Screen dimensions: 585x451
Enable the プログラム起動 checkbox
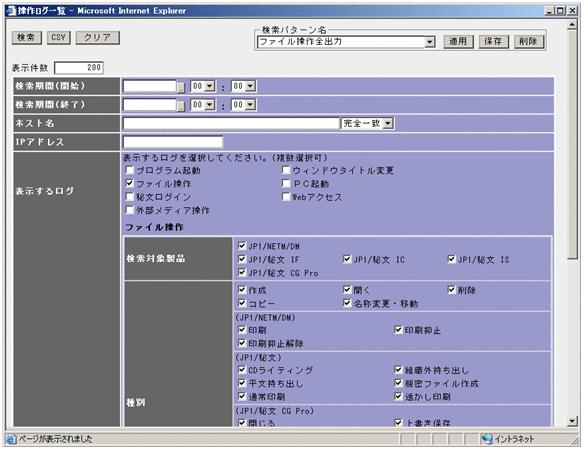[129, 170]
